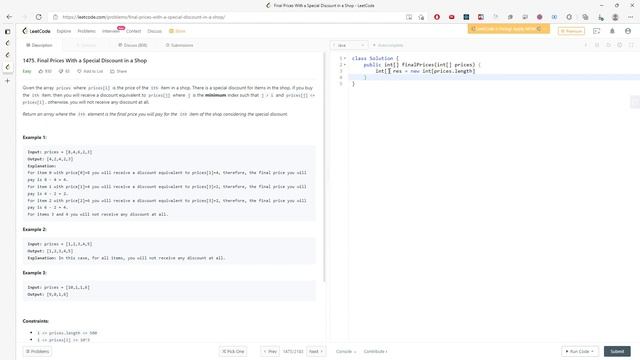The image size is (640, 360).
Task: Toggle the Autocomplete option
Action: click(388, 45)
